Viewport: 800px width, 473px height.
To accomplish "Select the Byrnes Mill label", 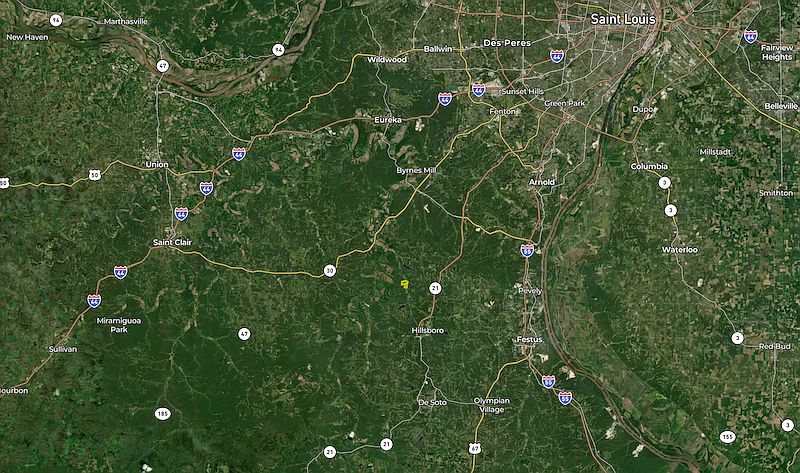I will coord(416,170).
